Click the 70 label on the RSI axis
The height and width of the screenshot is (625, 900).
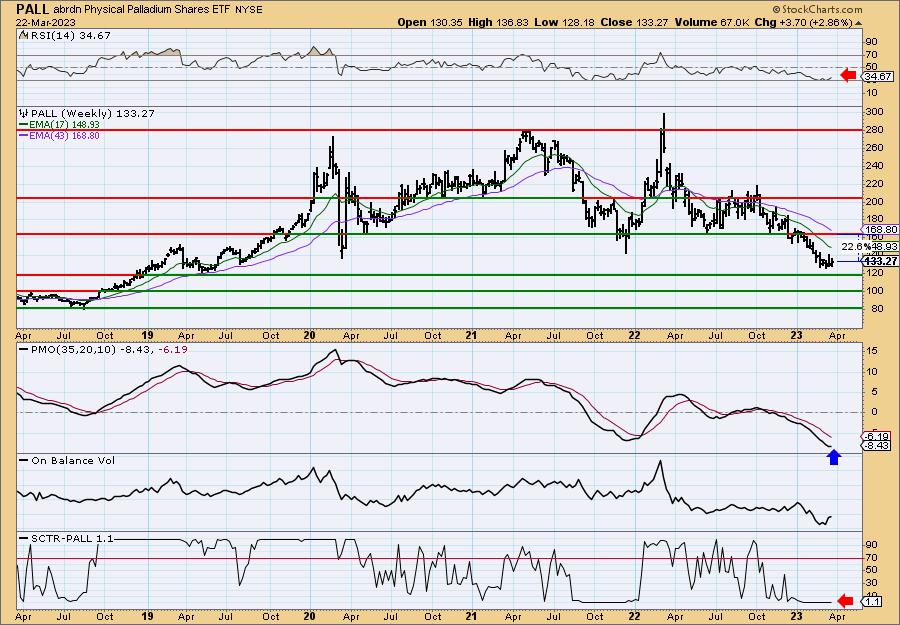[x=872, y=55]
